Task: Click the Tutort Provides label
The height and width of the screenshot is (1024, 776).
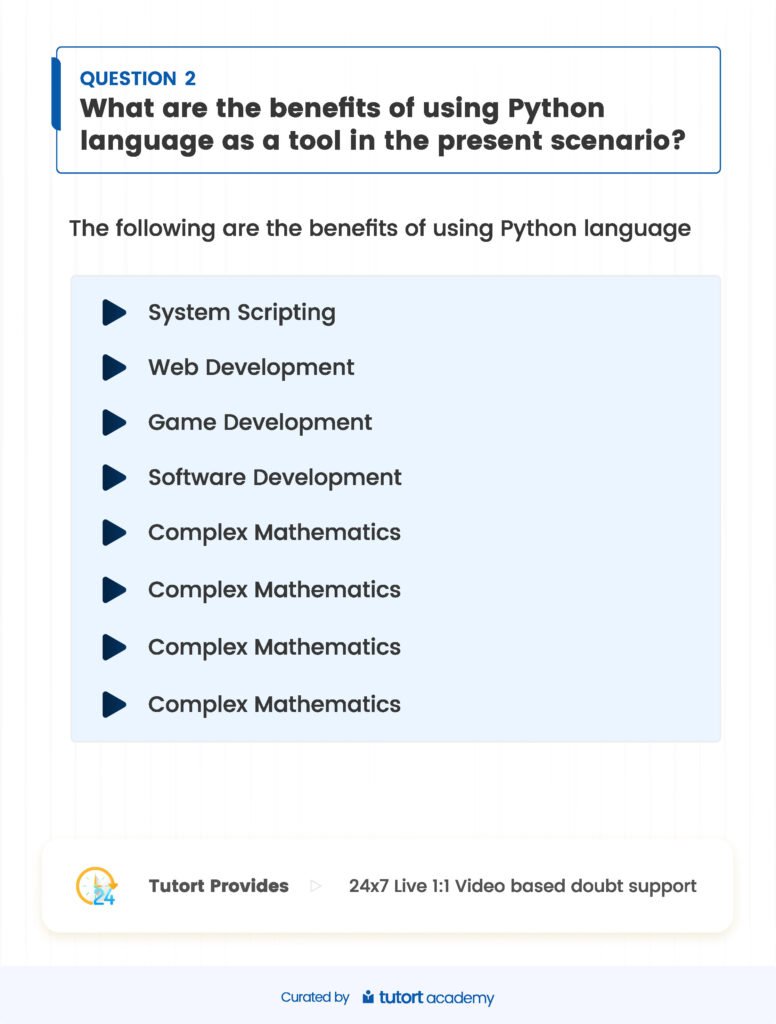Action: pyautogui.click(x=218, y=886)
